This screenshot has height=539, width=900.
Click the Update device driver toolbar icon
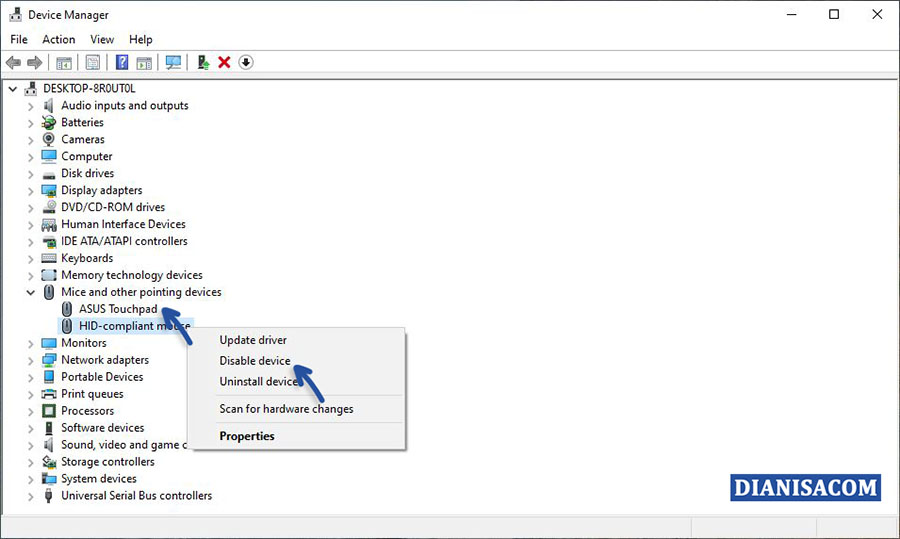203,63
